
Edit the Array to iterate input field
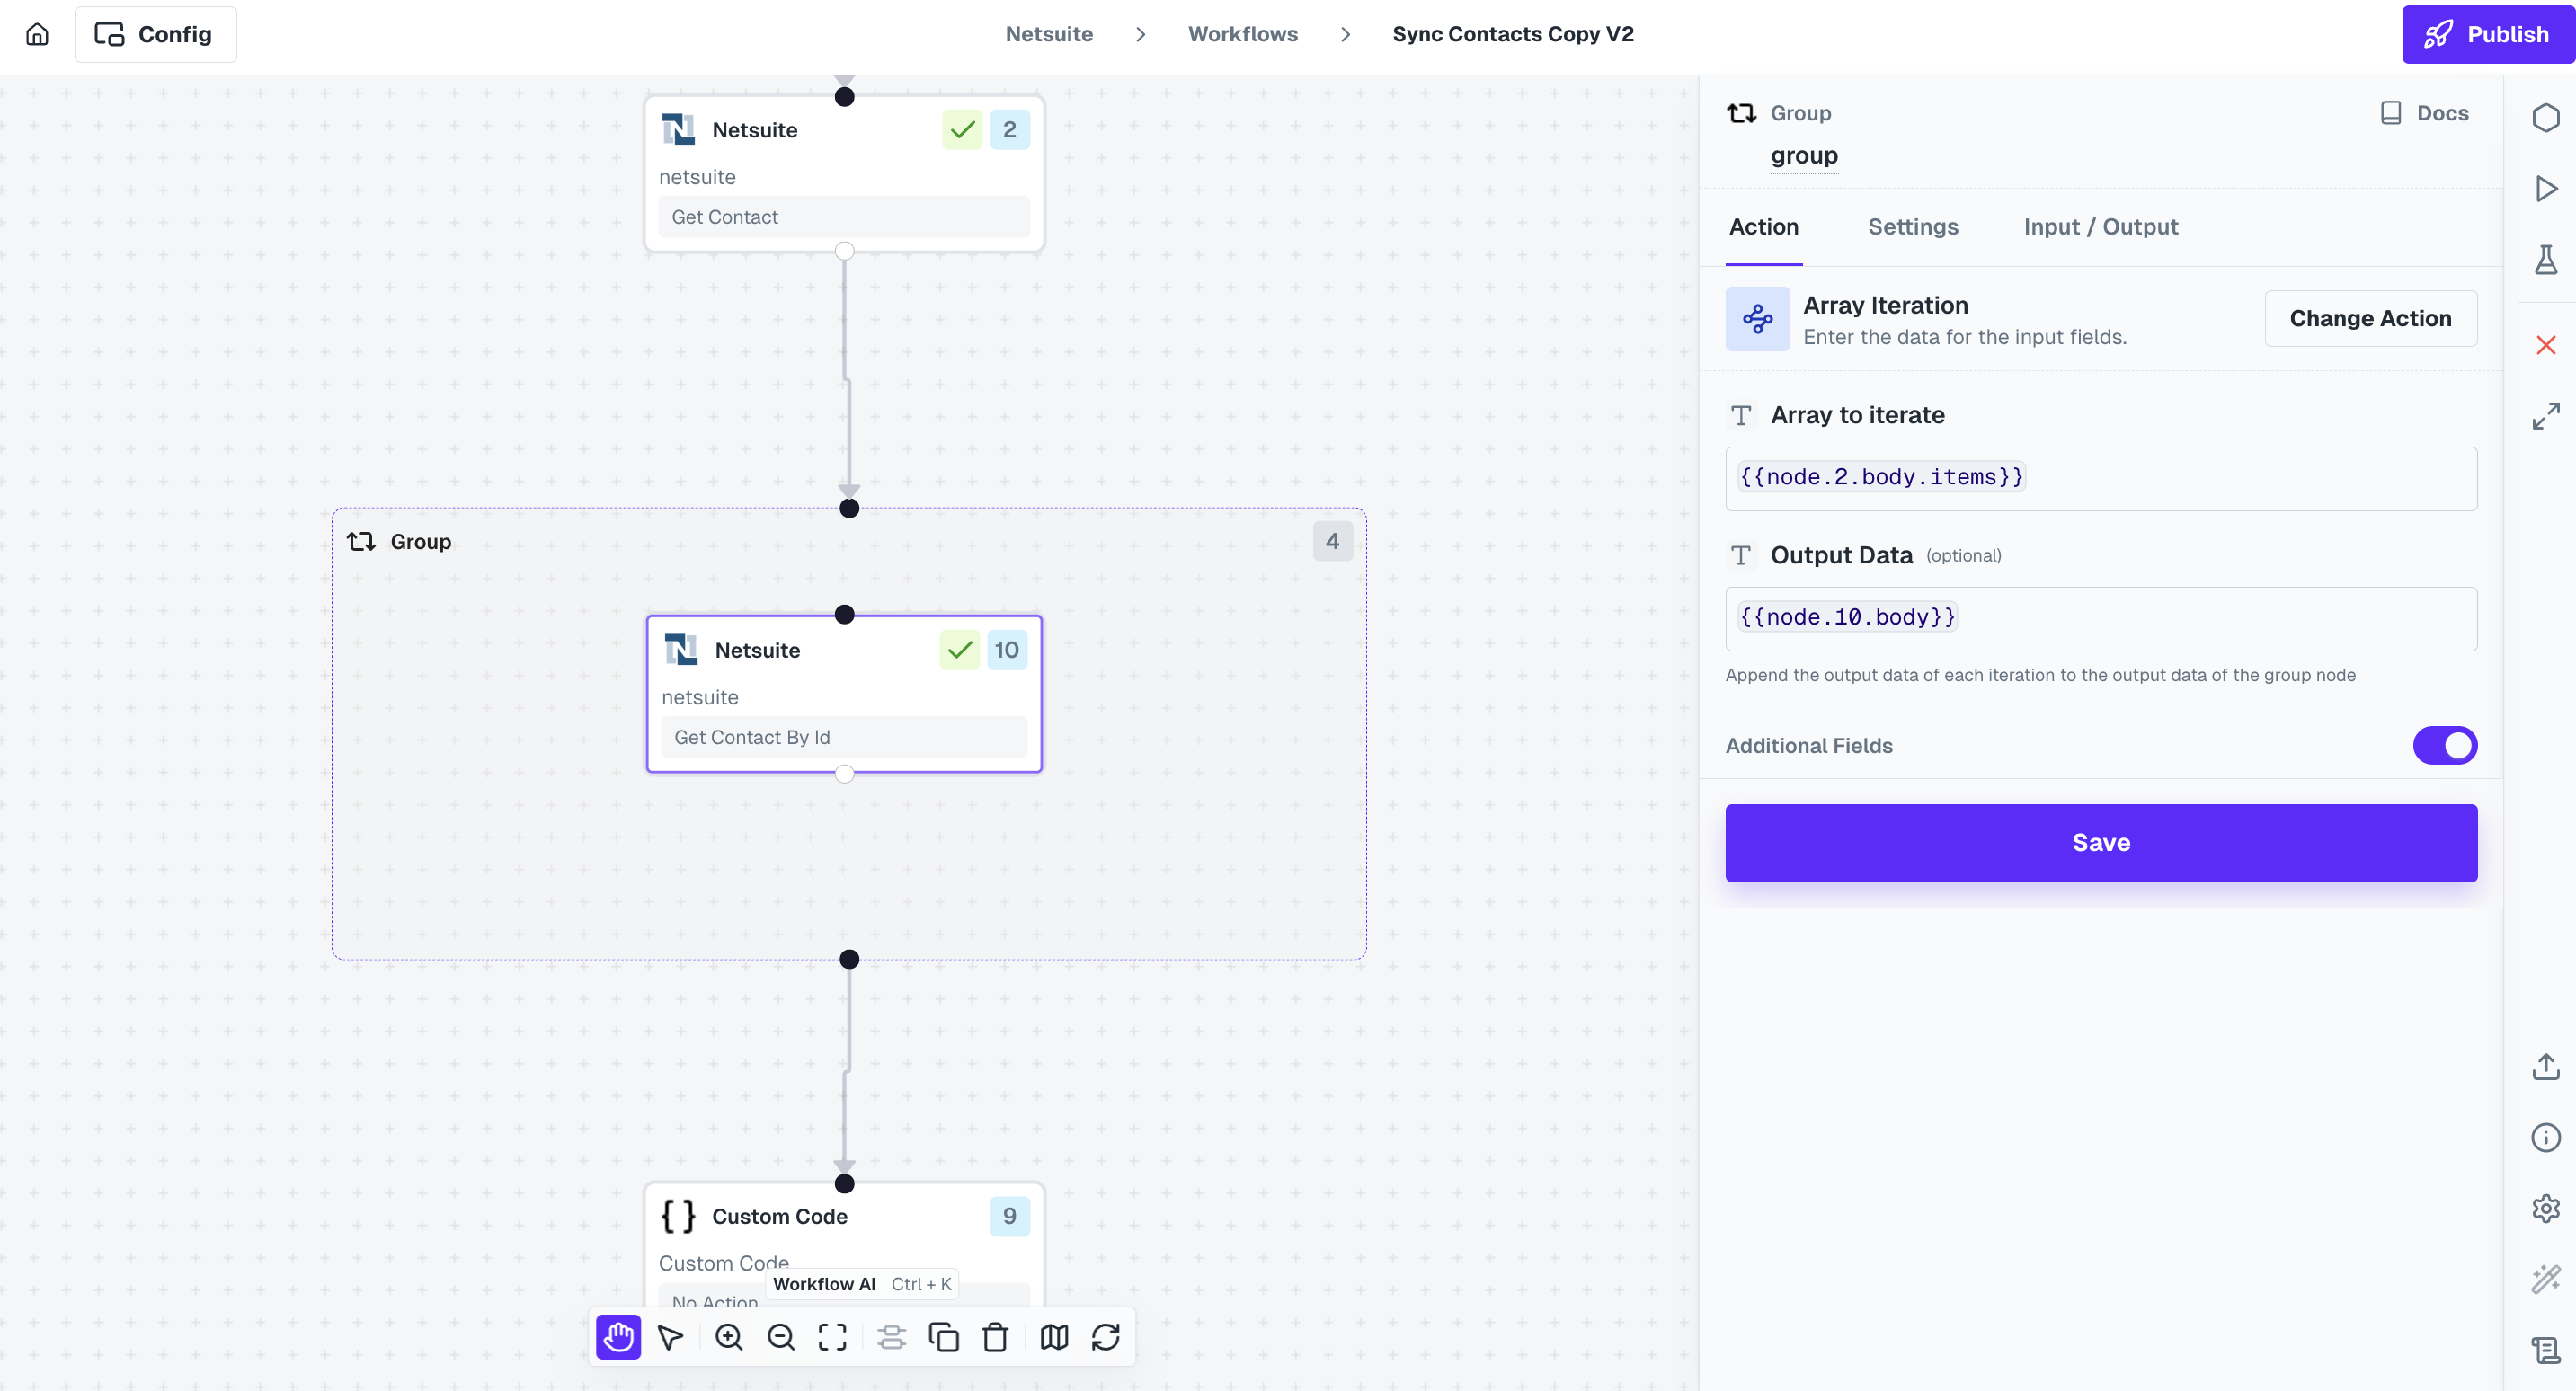2100,478
